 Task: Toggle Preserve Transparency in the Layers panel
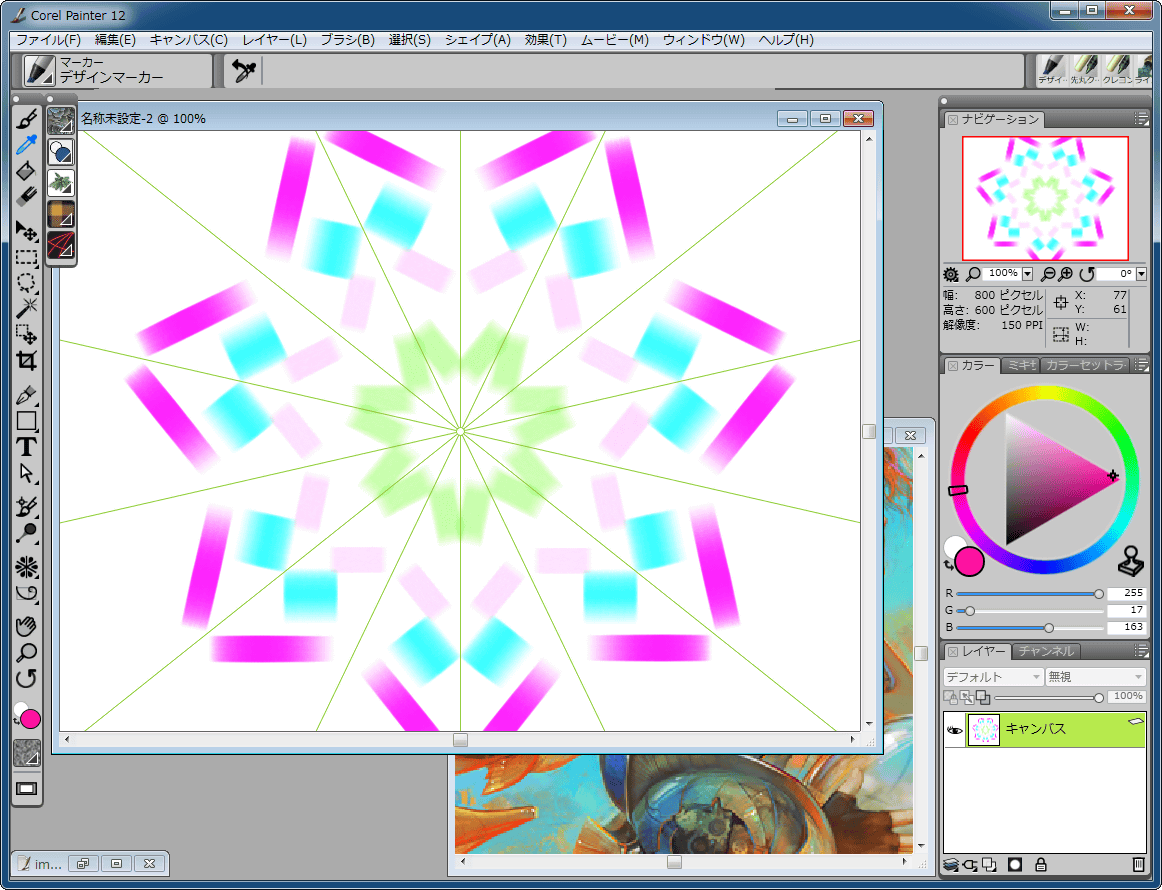pos(949,697)
